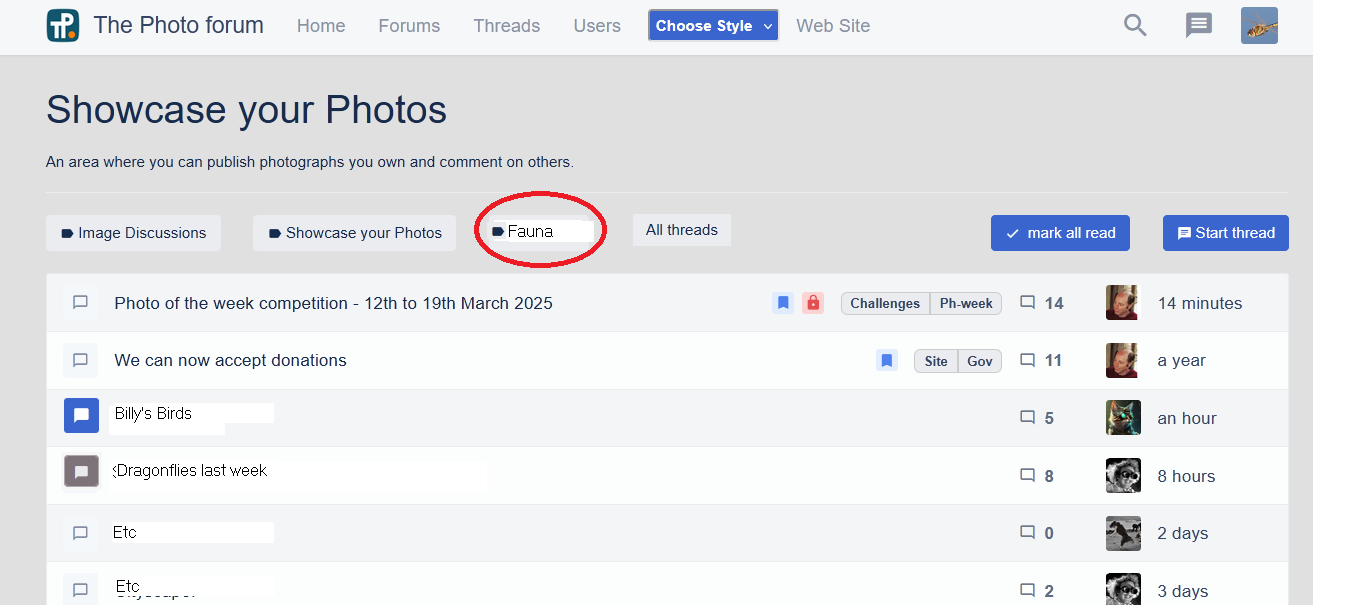Open the user profile avatar in header
The width and height of the screenshot is (1349, 605).
pos(1259,26)
